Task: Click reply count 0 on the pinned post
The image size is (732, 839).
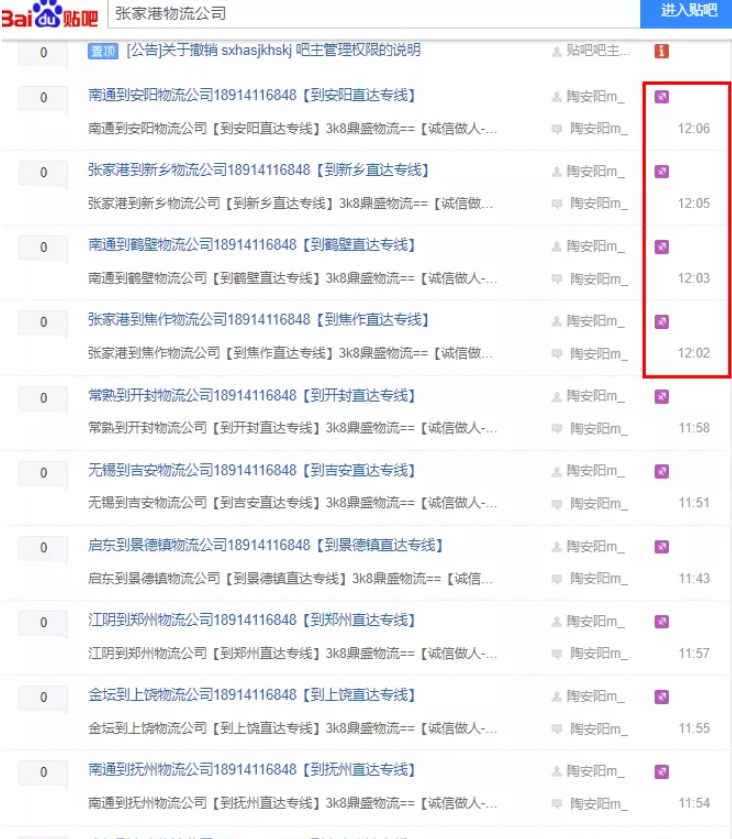Action: pyautogui.click(x=43, y=53)
